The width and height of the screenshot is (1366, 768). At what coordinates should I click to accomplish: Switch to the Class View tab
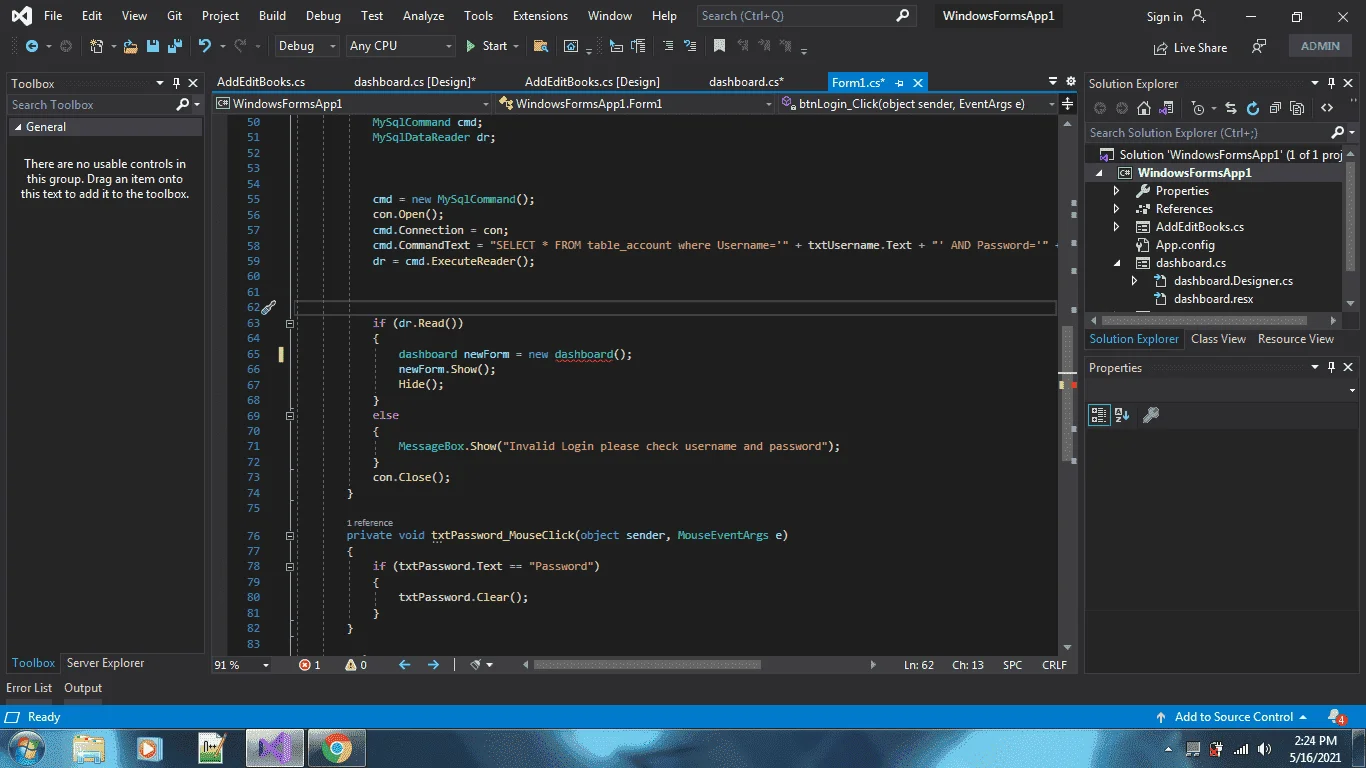point(1218,339)
